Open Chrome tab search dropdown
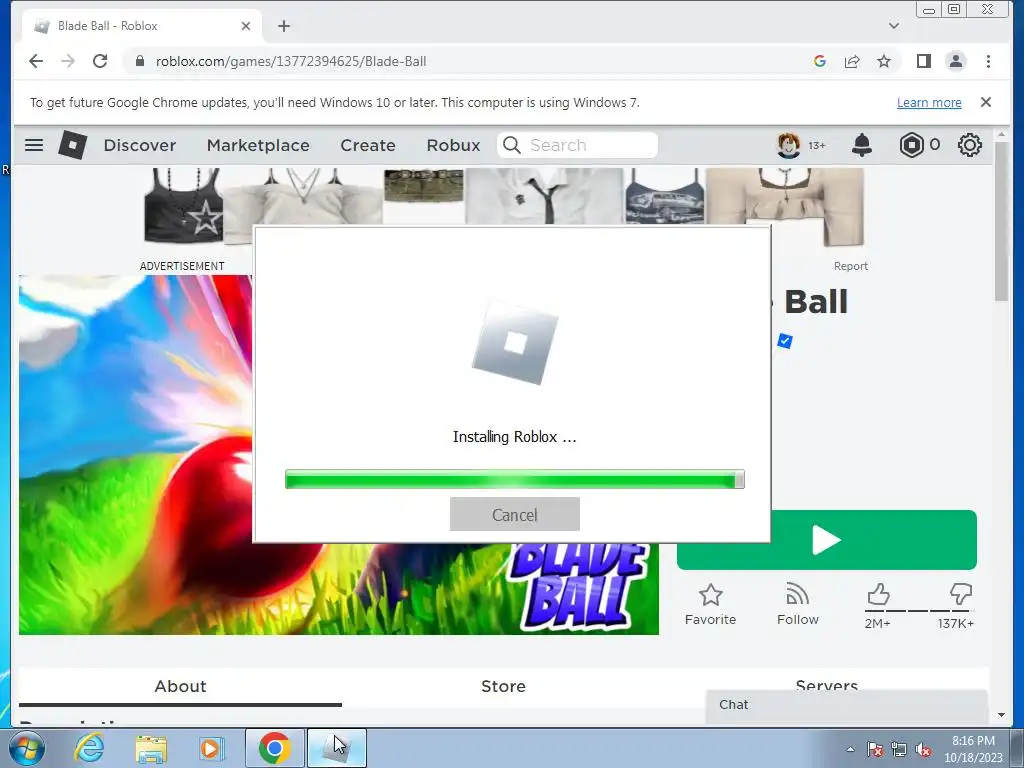 pyautogui.click(x=894, y=26)
